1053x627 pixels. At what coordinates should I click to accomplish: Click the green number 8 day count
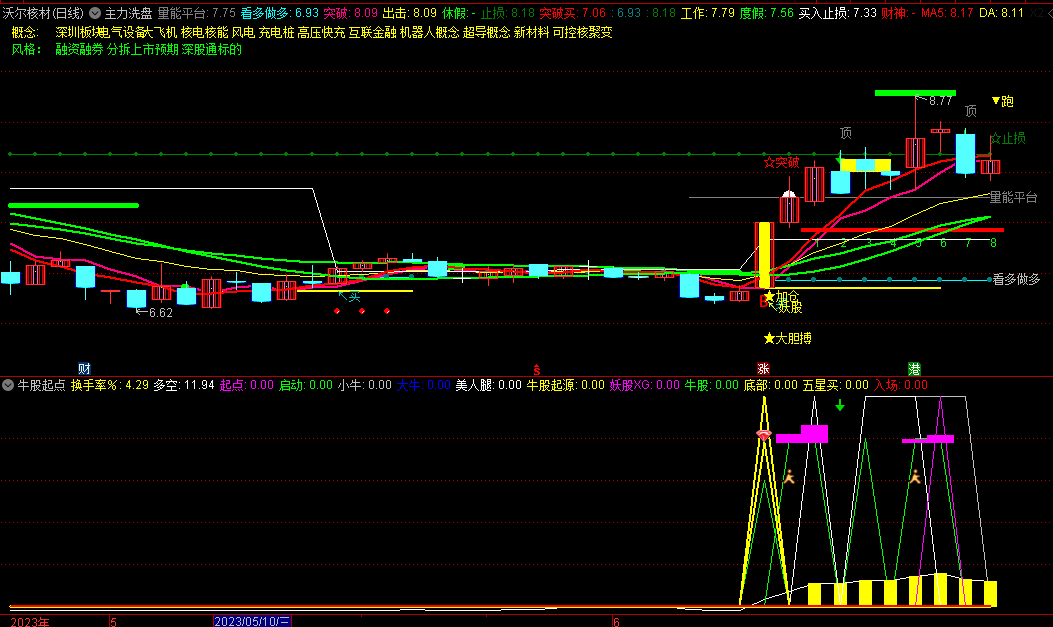993,243
